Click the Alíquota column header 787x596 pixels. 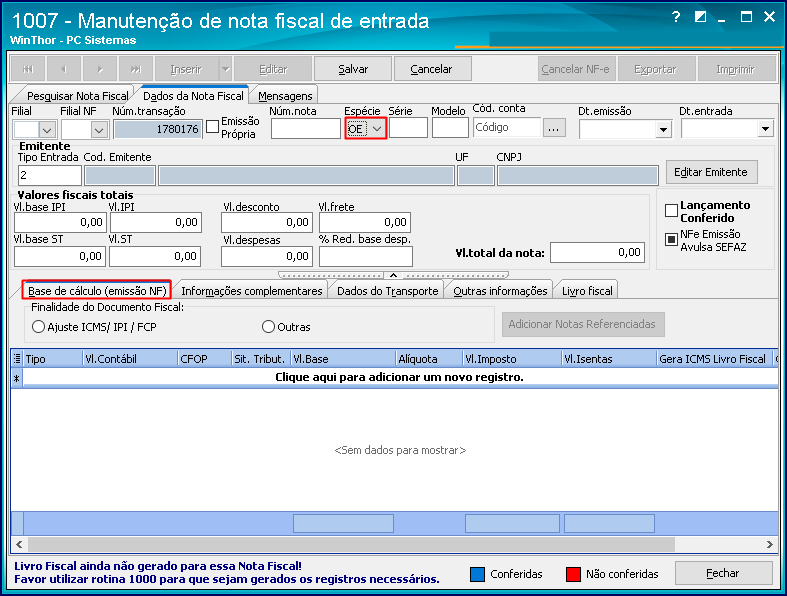(x=428, y=359)
